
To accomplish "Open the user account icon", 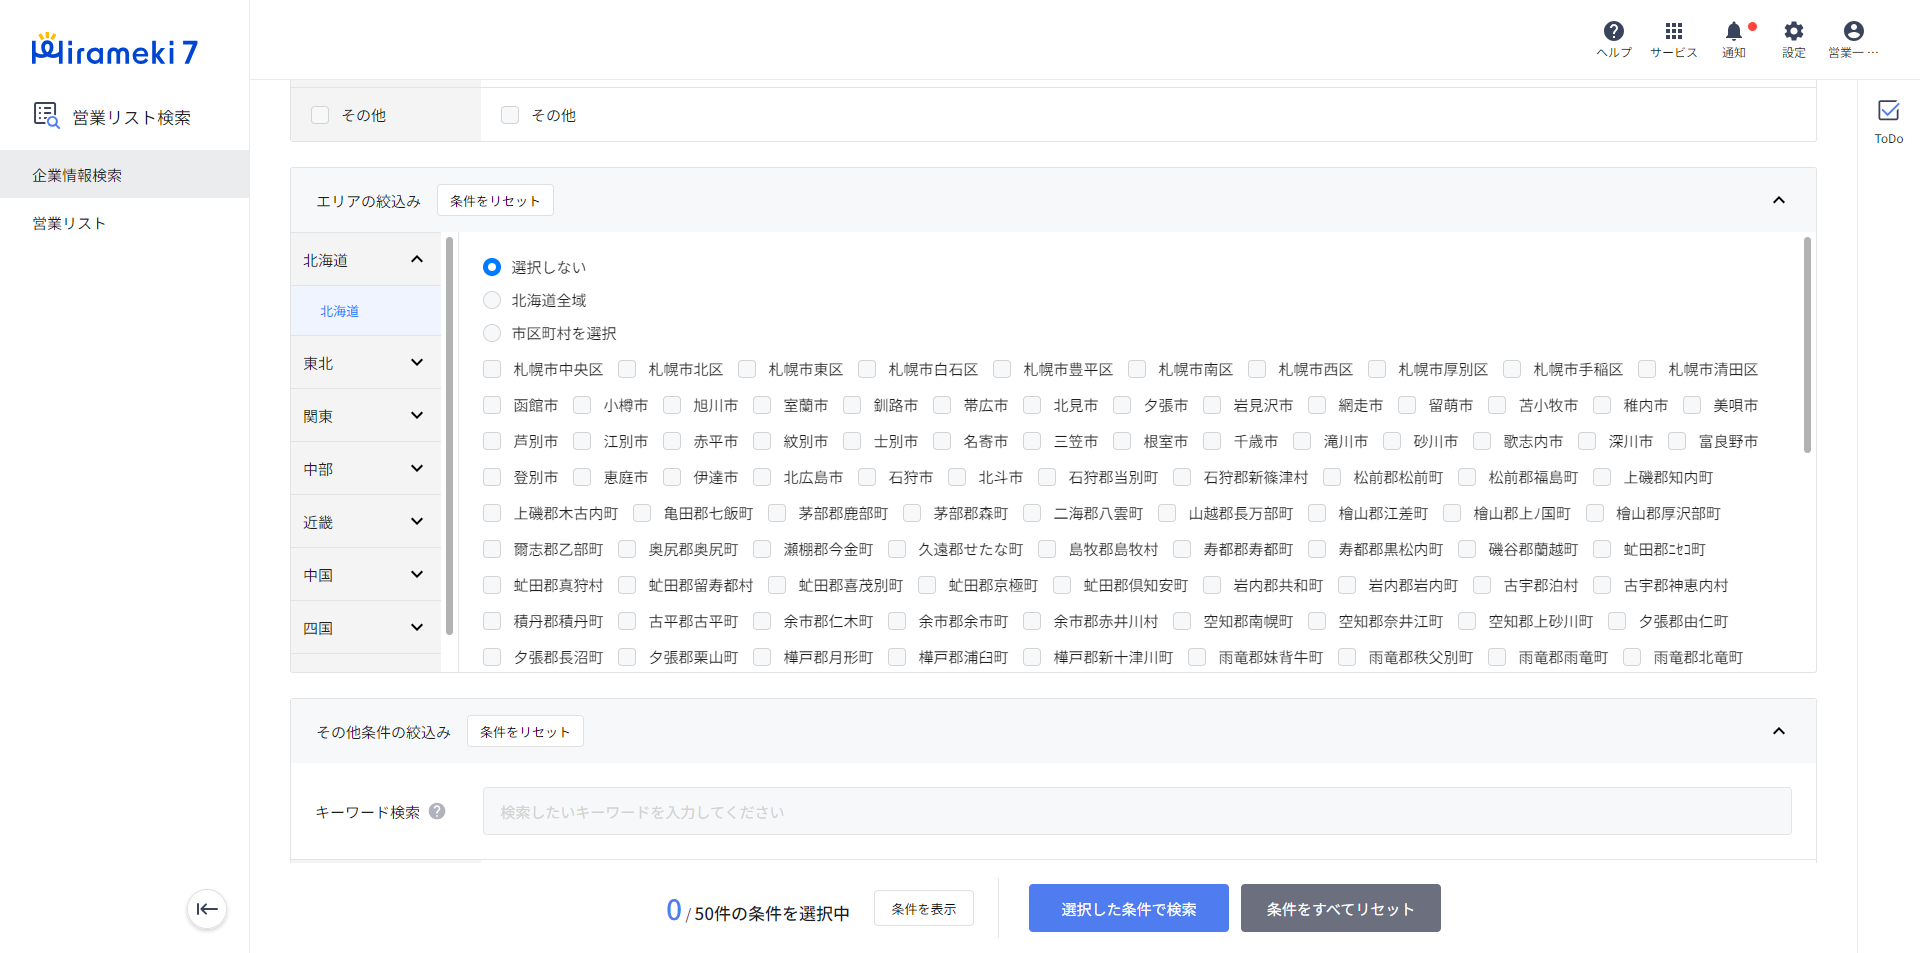I will (x=1854, y=31).
